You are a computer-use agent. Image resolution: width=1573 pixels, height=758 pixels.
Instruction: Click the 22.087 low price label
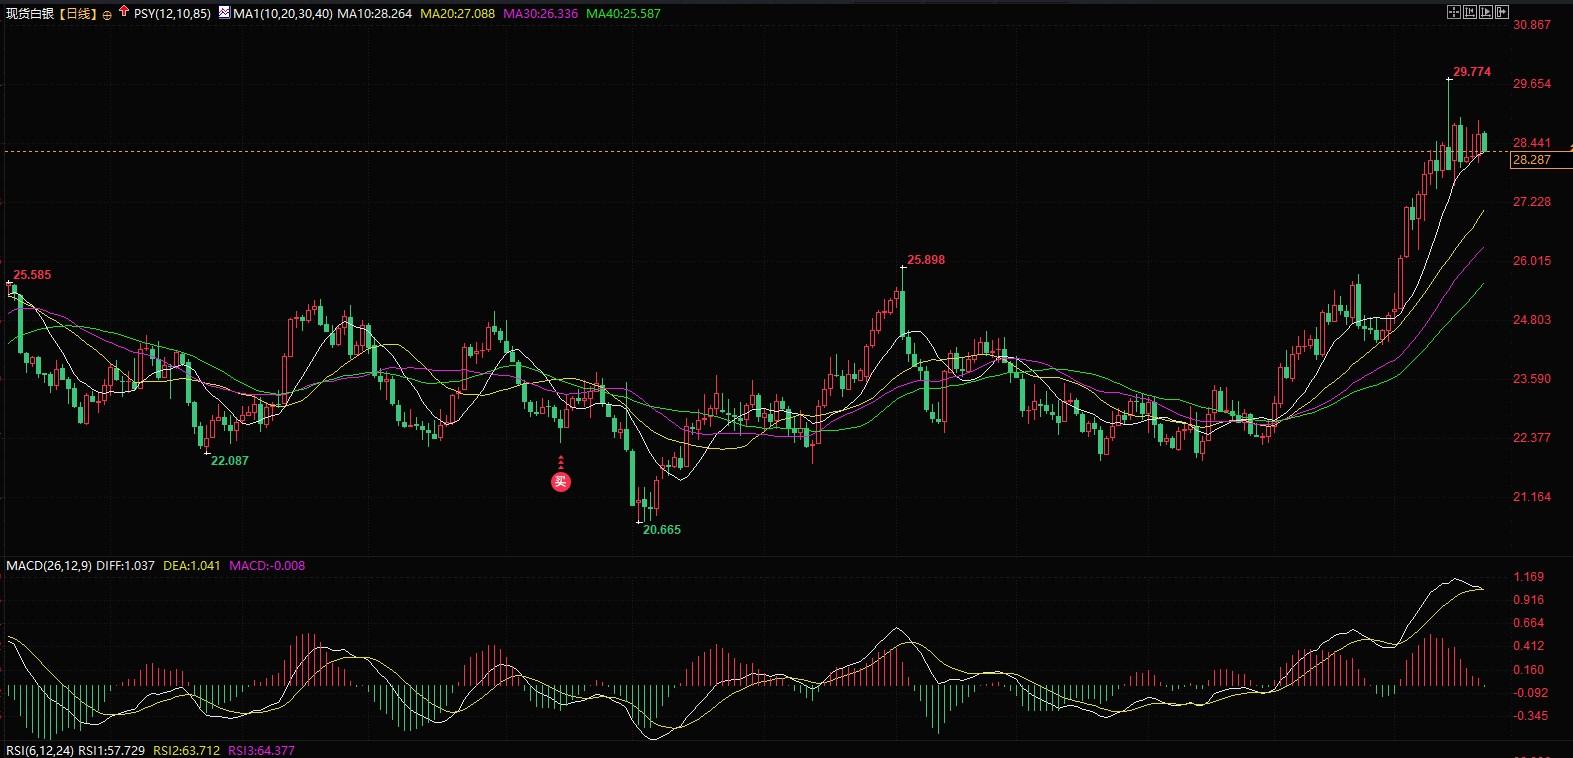point(230,461)
